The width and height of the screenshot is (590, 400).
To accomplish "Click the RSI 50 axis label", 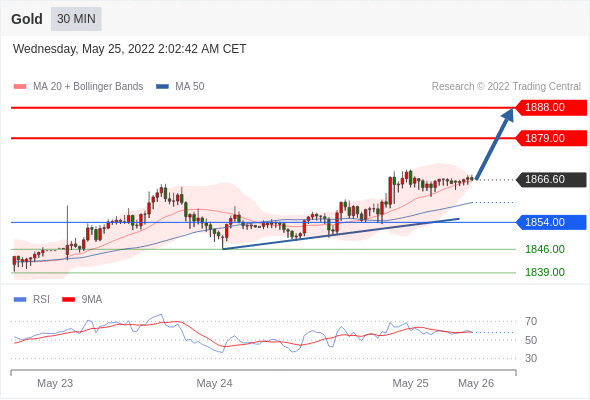I will pyautogui.click(x=531, y=340).
